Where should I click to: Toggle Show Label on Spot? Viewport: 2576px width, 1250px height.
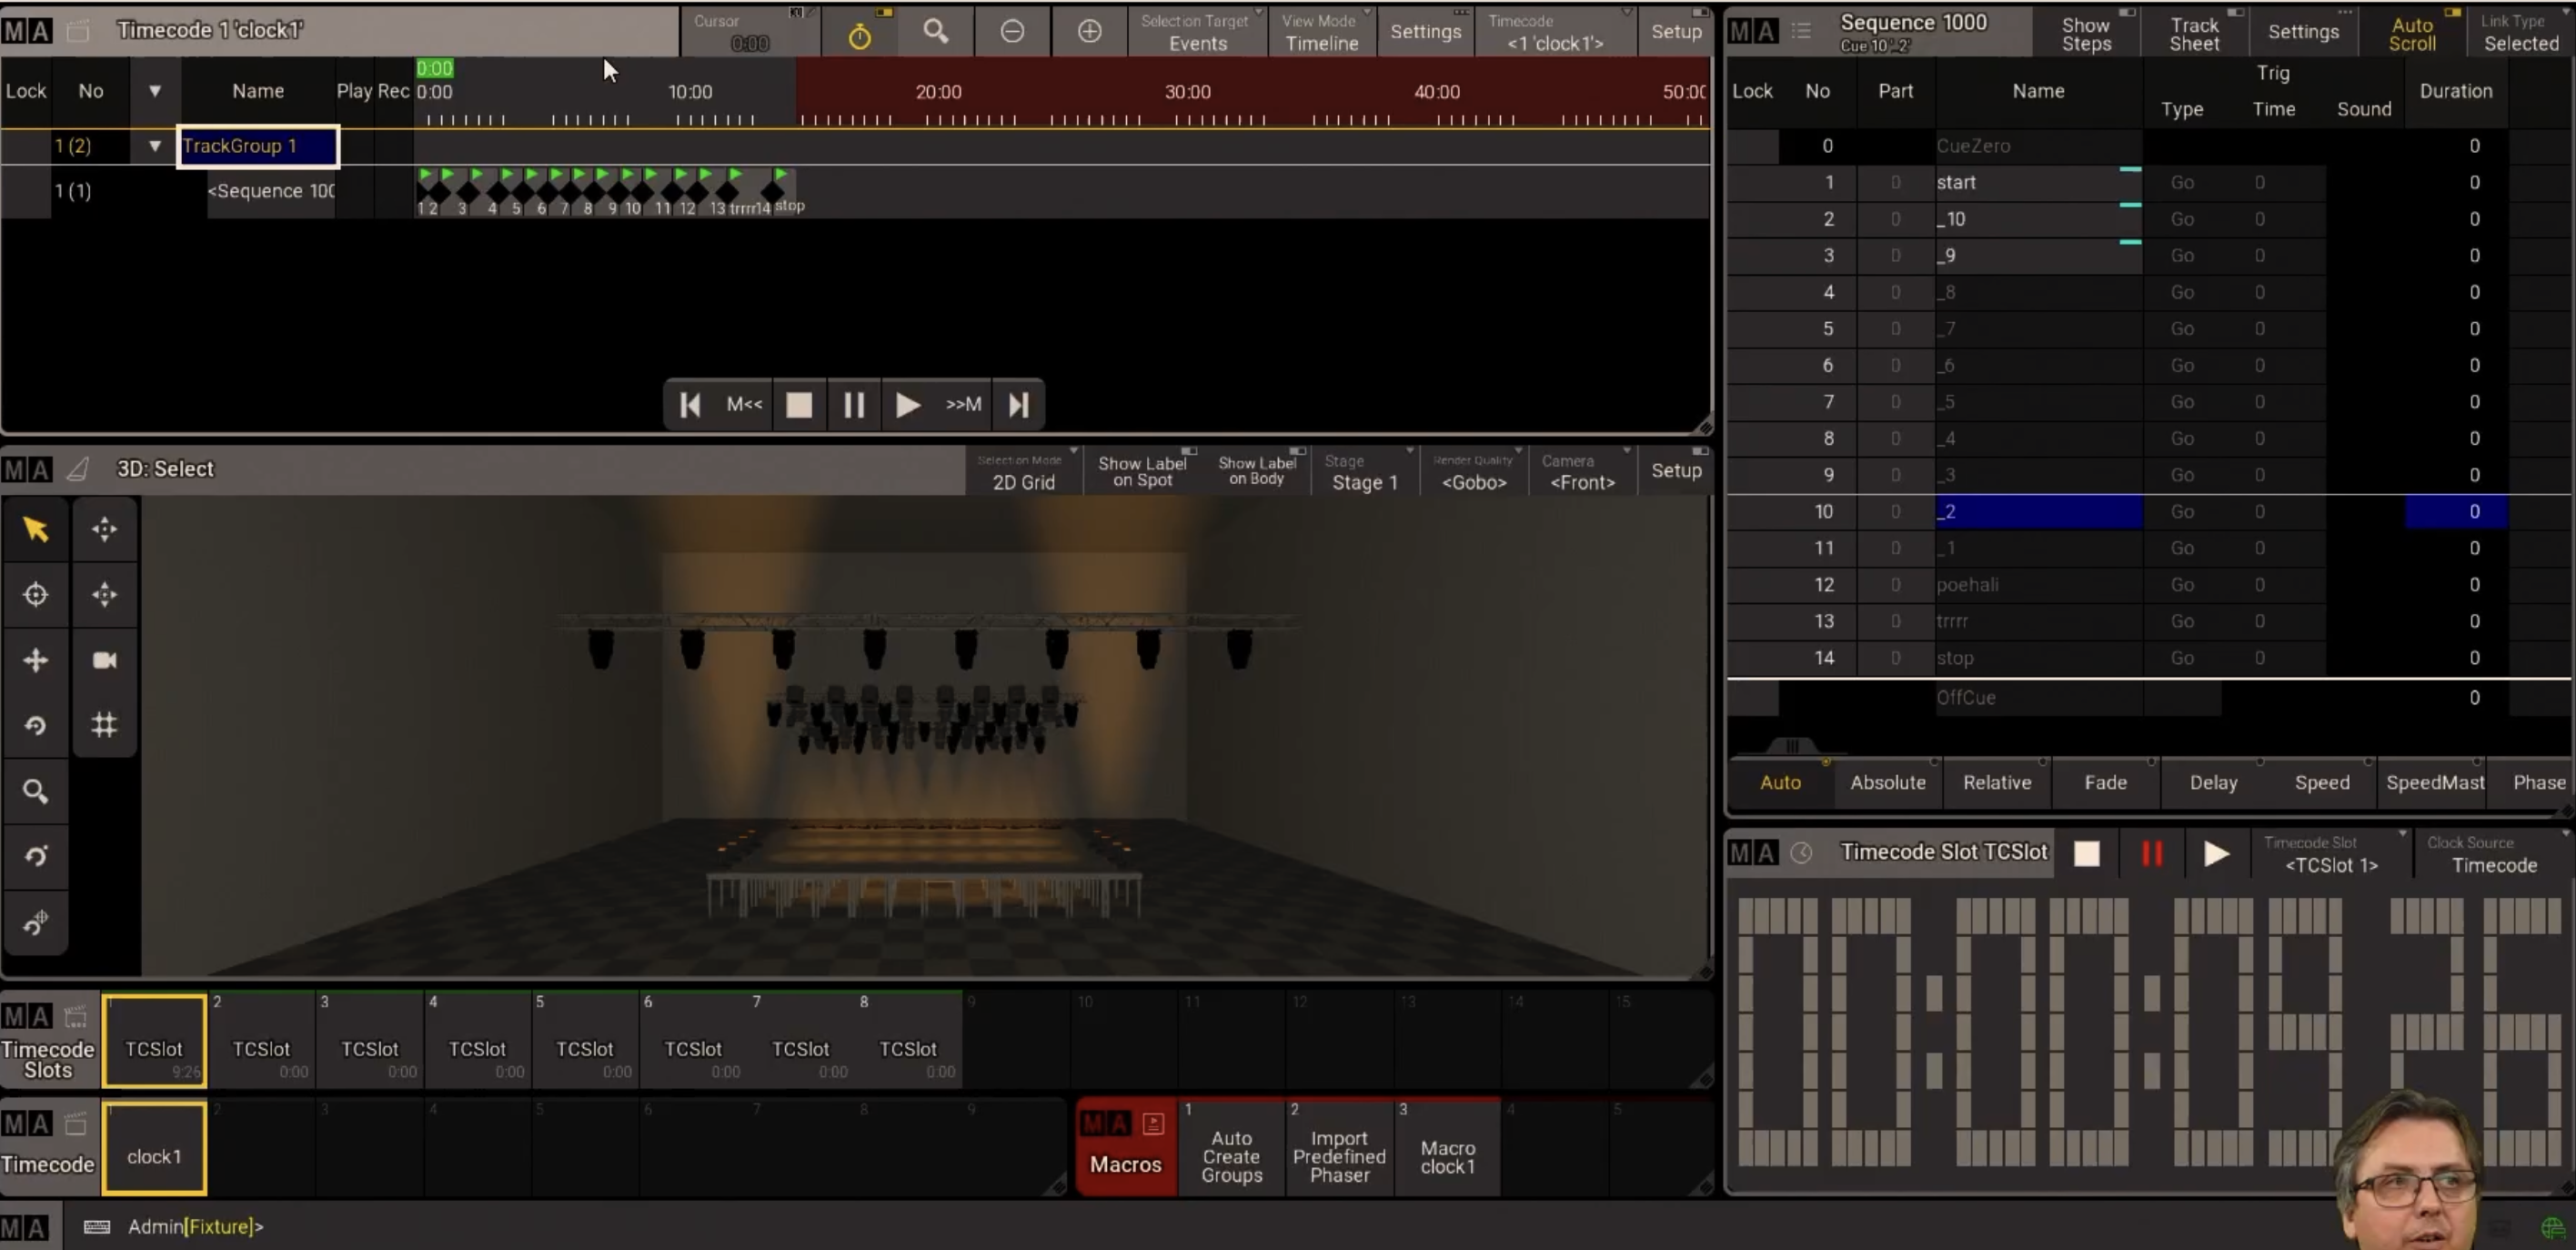pyautogui.click(x=1142, y=471)
